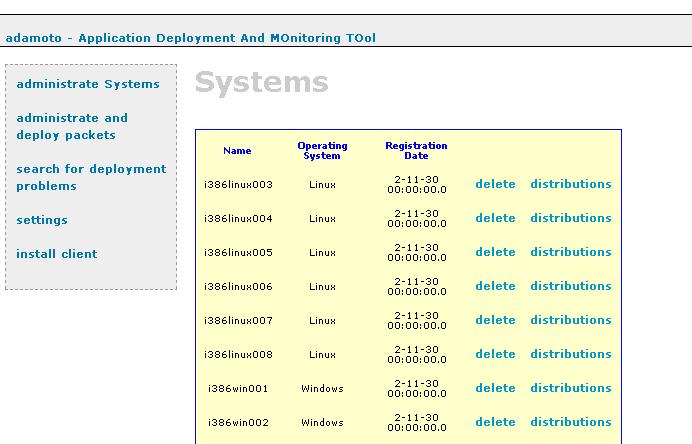The height and width of the screenshot is (444, 692).
Task: Show distributions for i386linux005
Action: (x=570, y=252)
